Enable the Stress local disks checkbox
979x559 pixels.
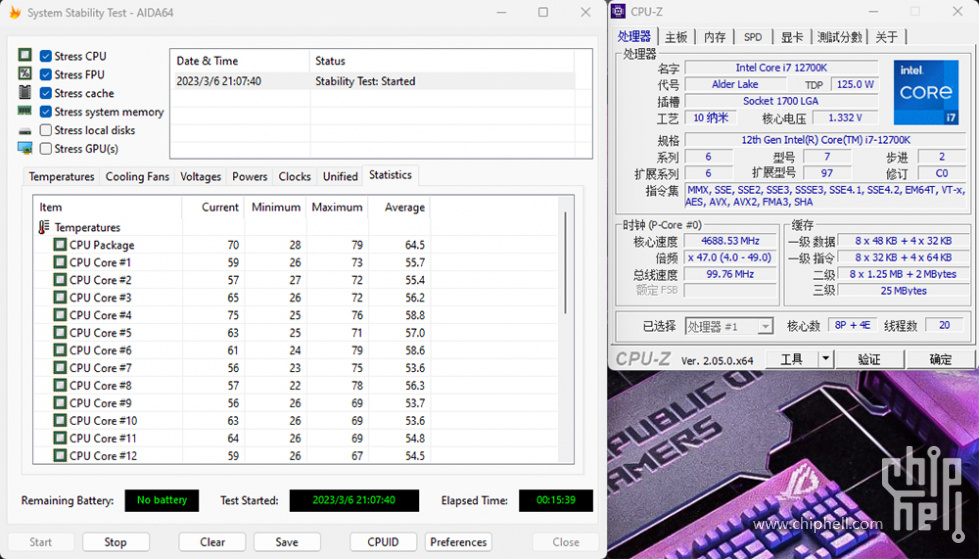46,130
